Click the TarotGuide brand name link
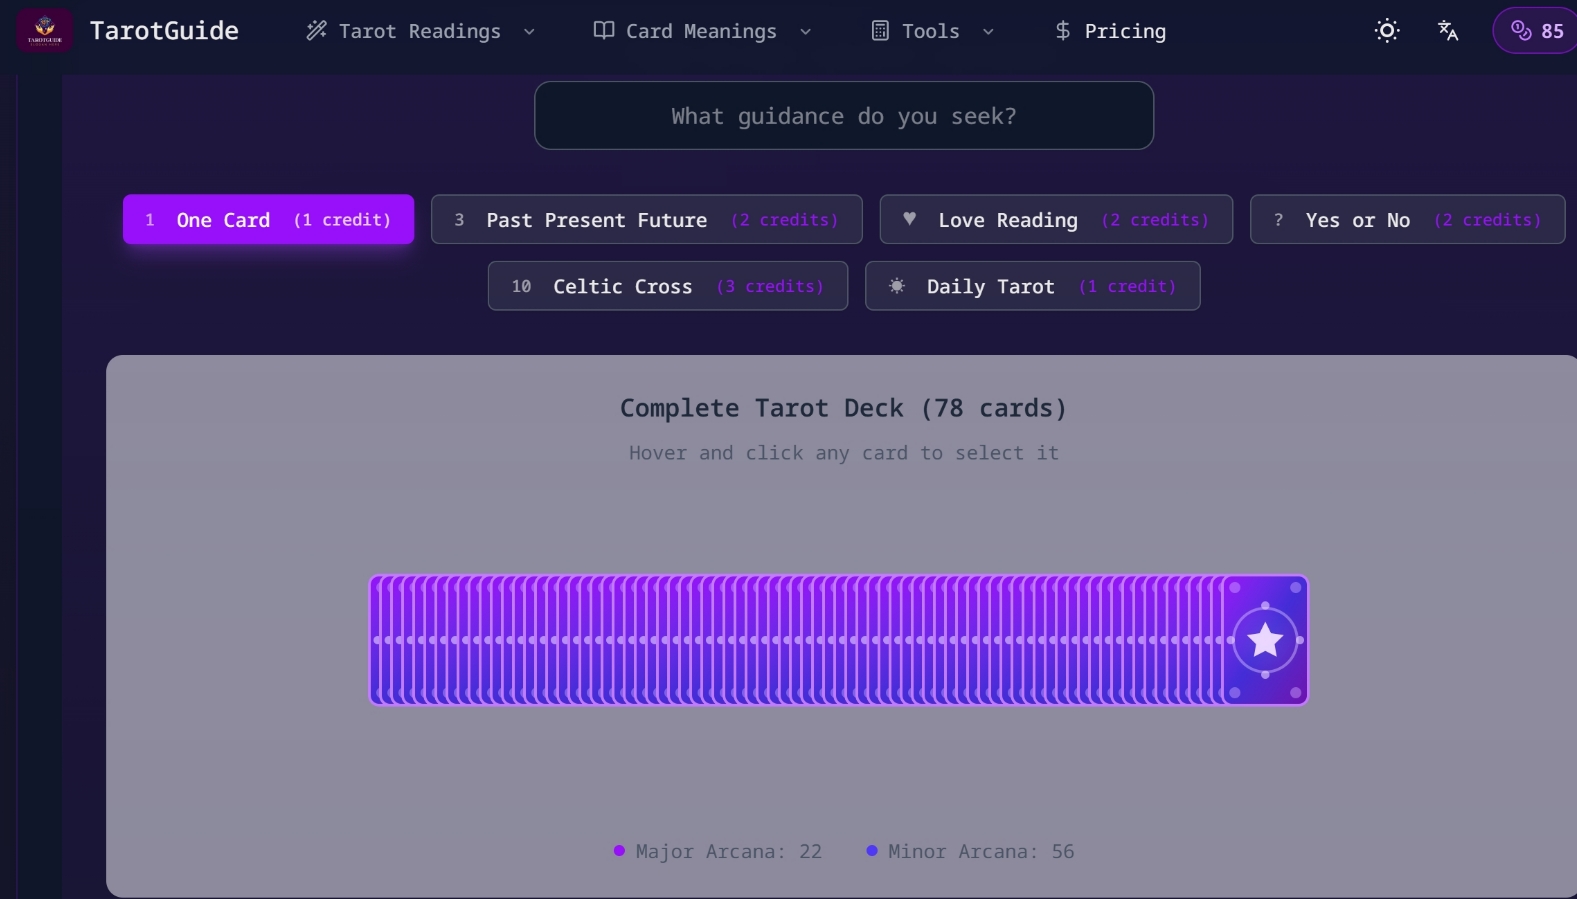The image size is (1577, 899). [x=164, y=31]
